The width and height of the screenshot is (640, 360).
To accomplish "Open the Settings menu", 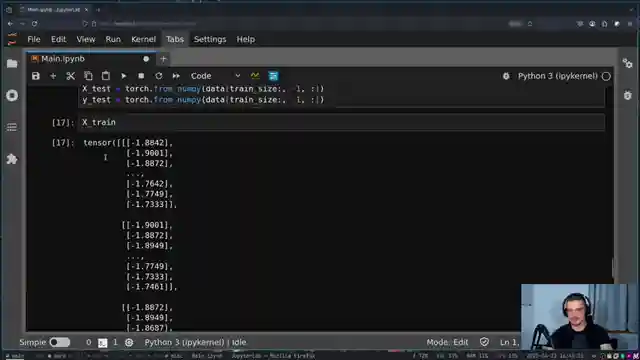I will pos(210,39).
